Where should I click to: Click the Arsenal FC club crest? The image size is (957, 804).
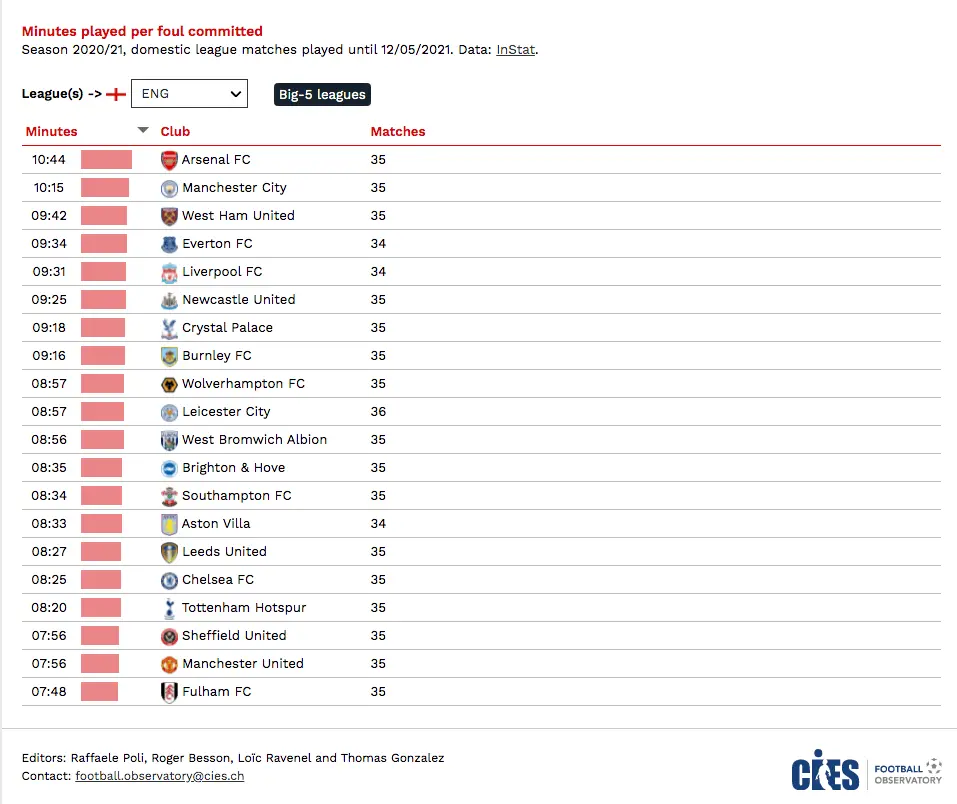(x=169, y=160)
